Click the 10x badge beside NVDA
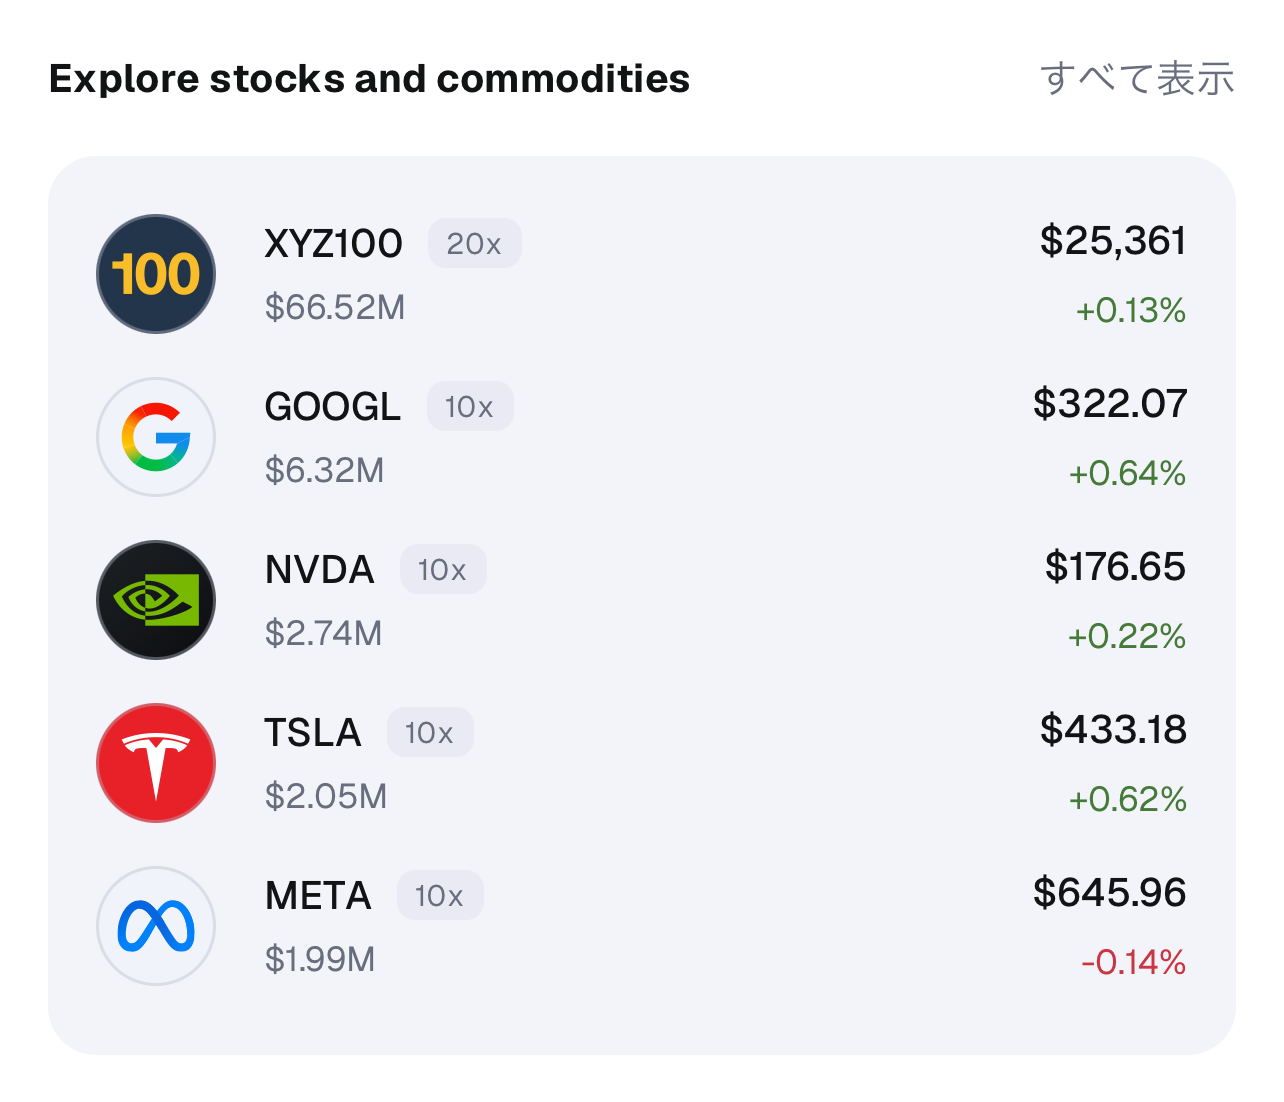The width and height of the screenshot is (1284, 1102). coord(443,569)
